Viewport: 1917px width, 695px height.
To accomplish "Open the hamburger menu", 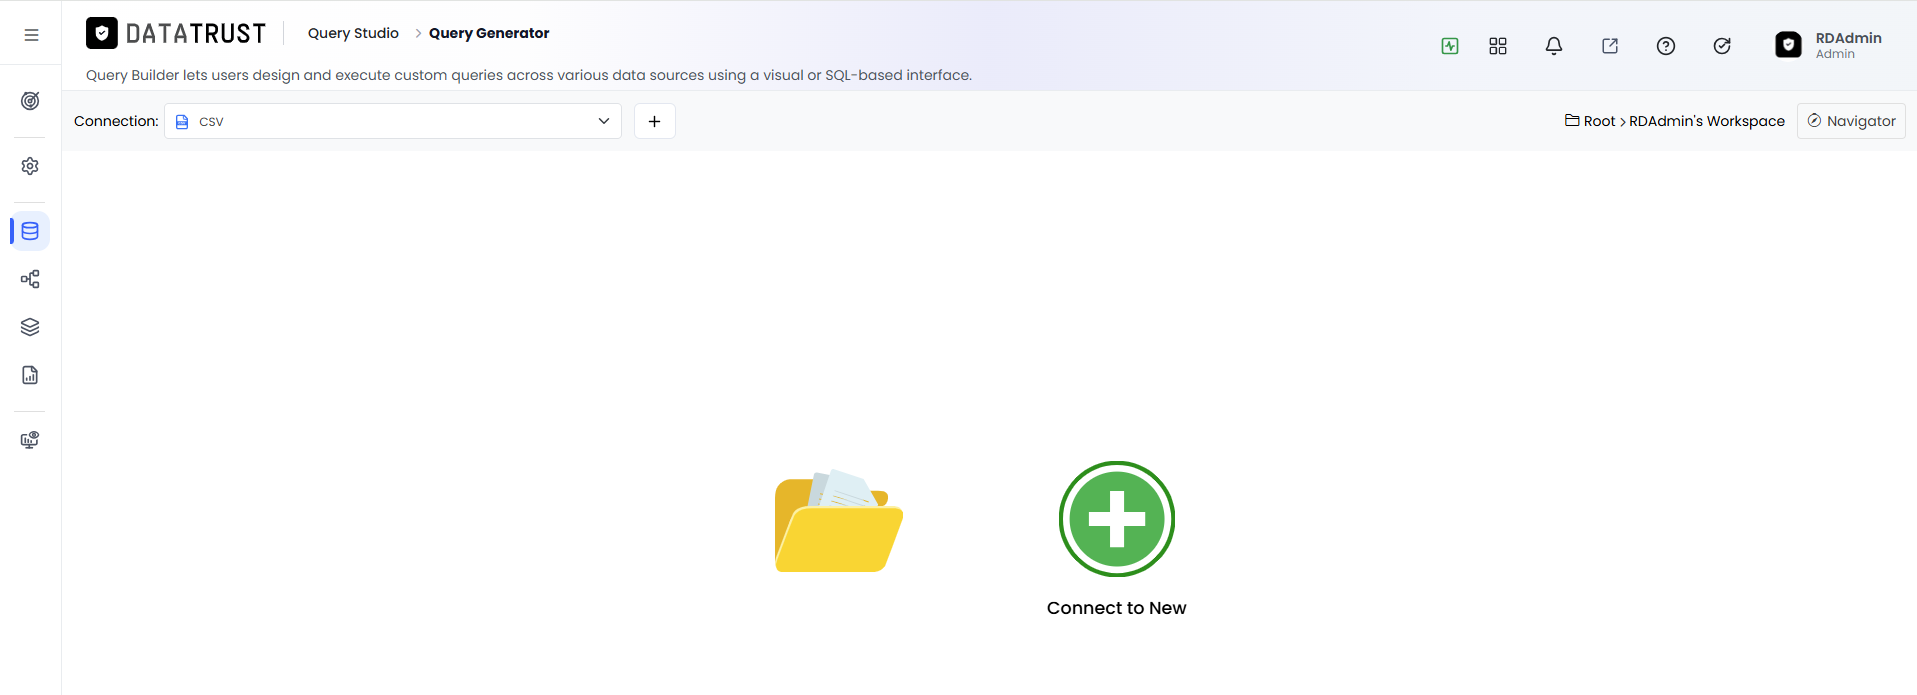I will pyautogui.click(x=31, y=35).
